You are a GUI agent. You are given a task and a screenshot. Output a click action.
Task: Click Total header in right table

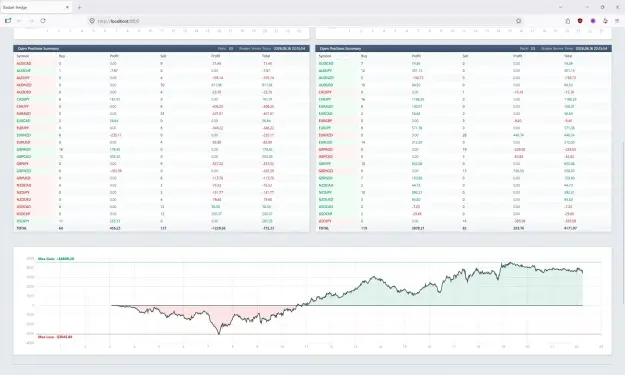(568, 56)
